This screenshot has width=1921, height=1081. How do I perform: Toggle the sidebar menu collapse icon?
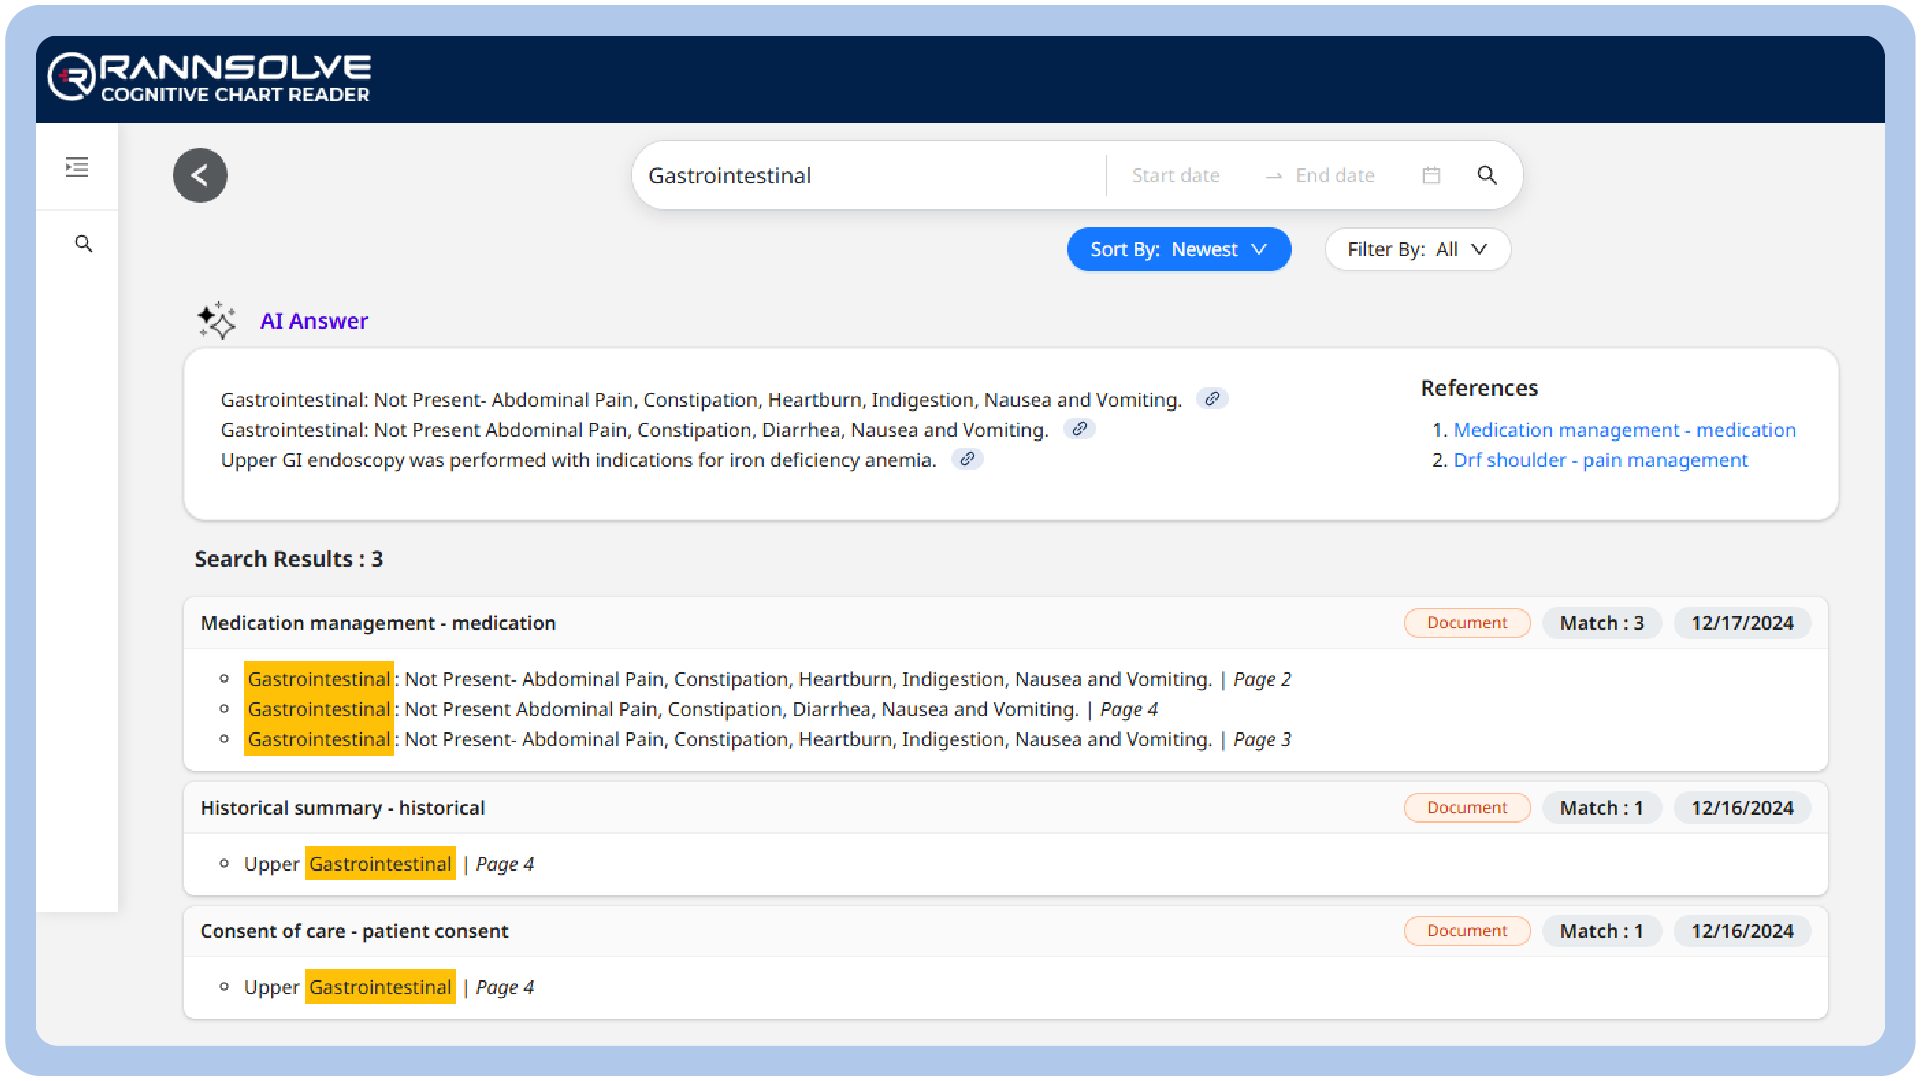click(77, 167)
